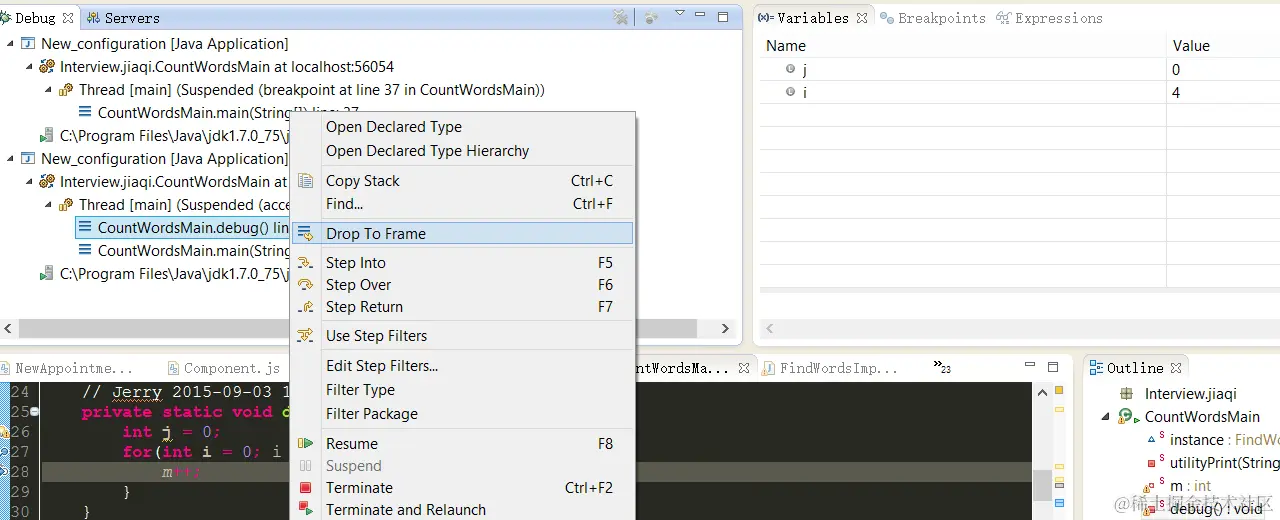Click Debug view scrollbar left arrow
Viewport: 1280px width, 520px height.
coord(8,328)
